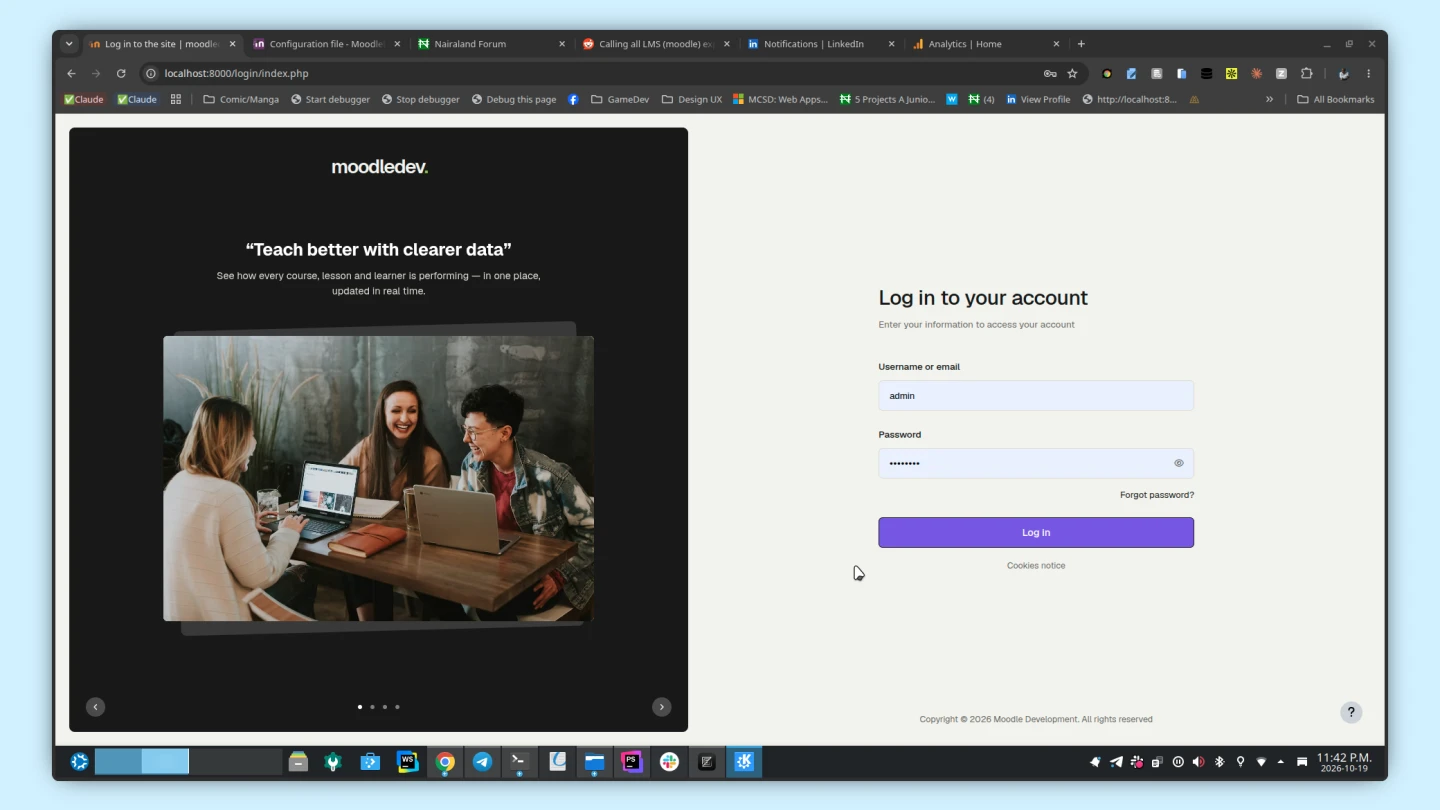The image size is (1440, 810).
Task: Open the terminal from the taskbar
Action: (519, 762)
